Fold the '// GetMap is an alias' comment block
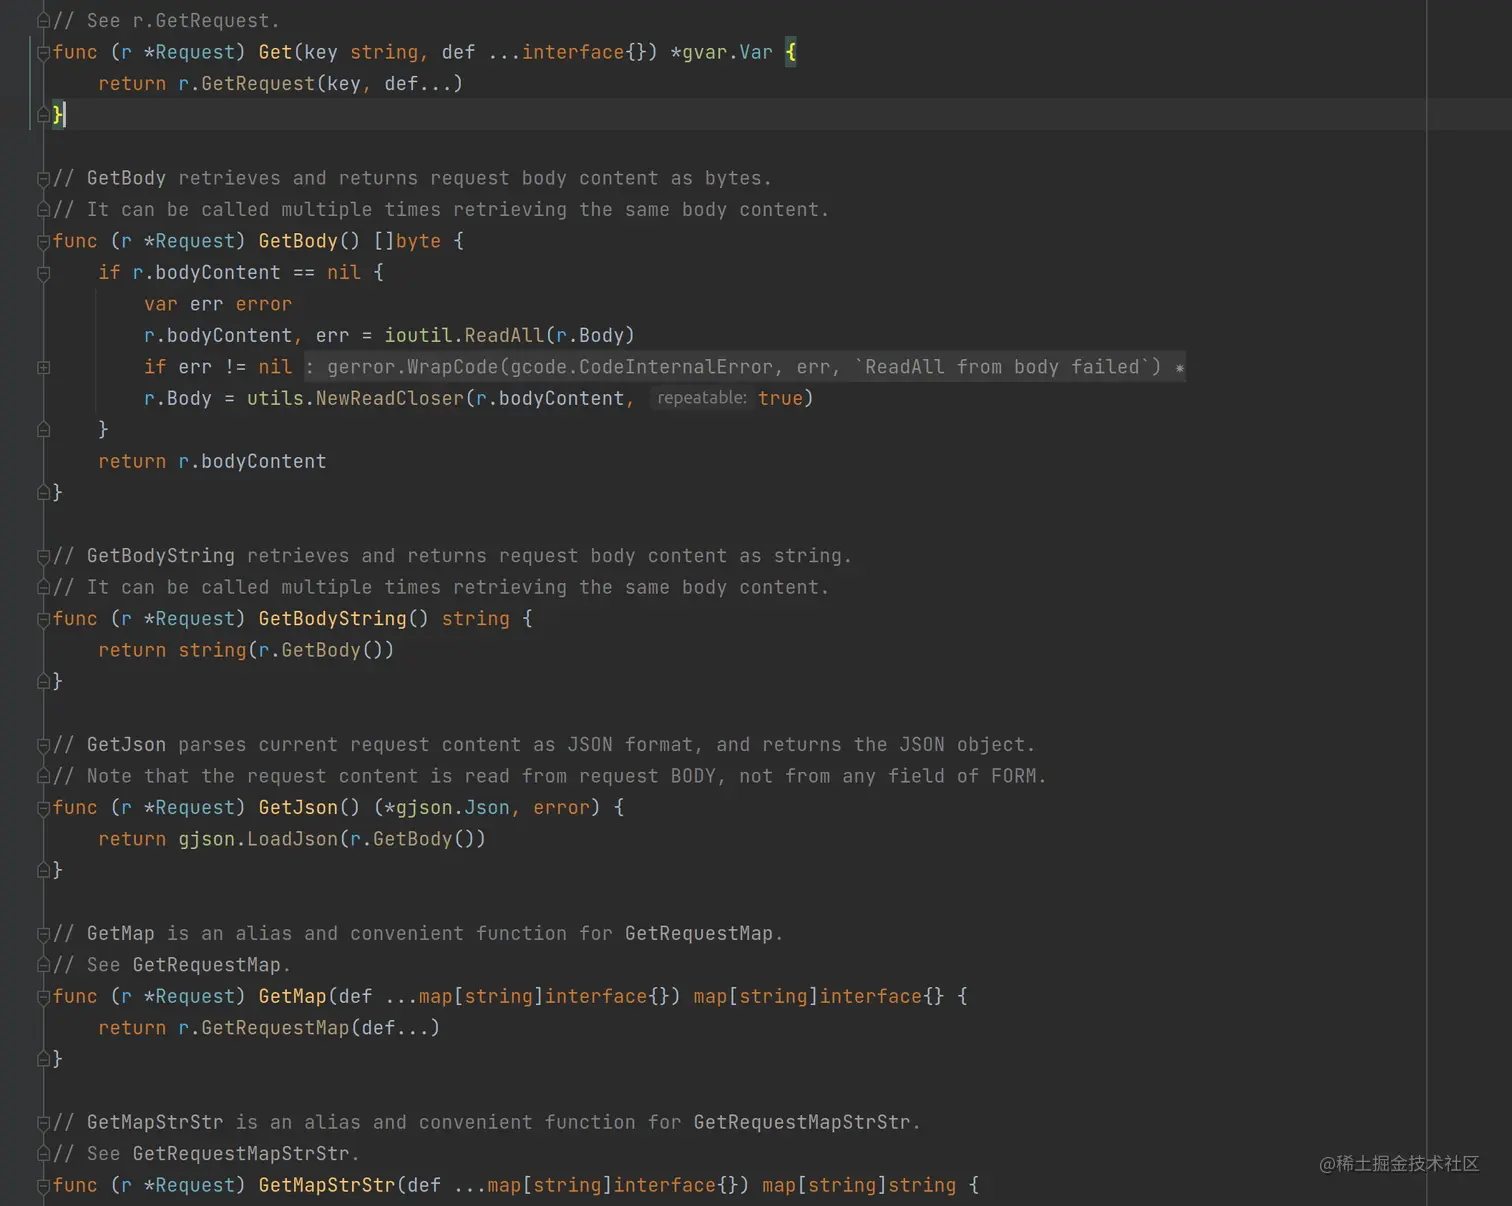Viewport: 1512px width, 1206px height. point(43,934)
